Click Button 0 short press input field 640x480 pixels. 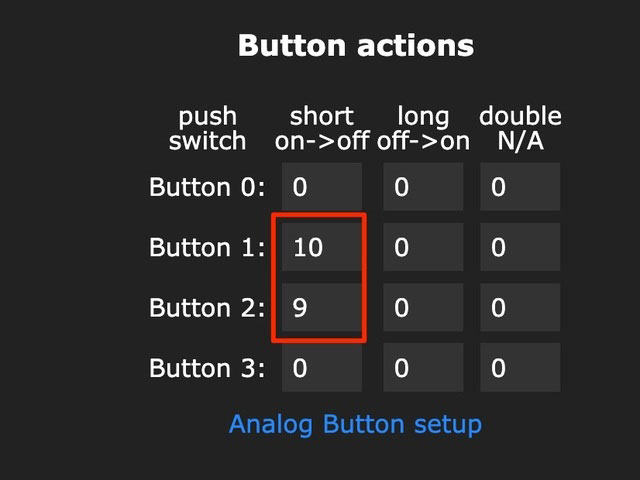pos(322,187)
